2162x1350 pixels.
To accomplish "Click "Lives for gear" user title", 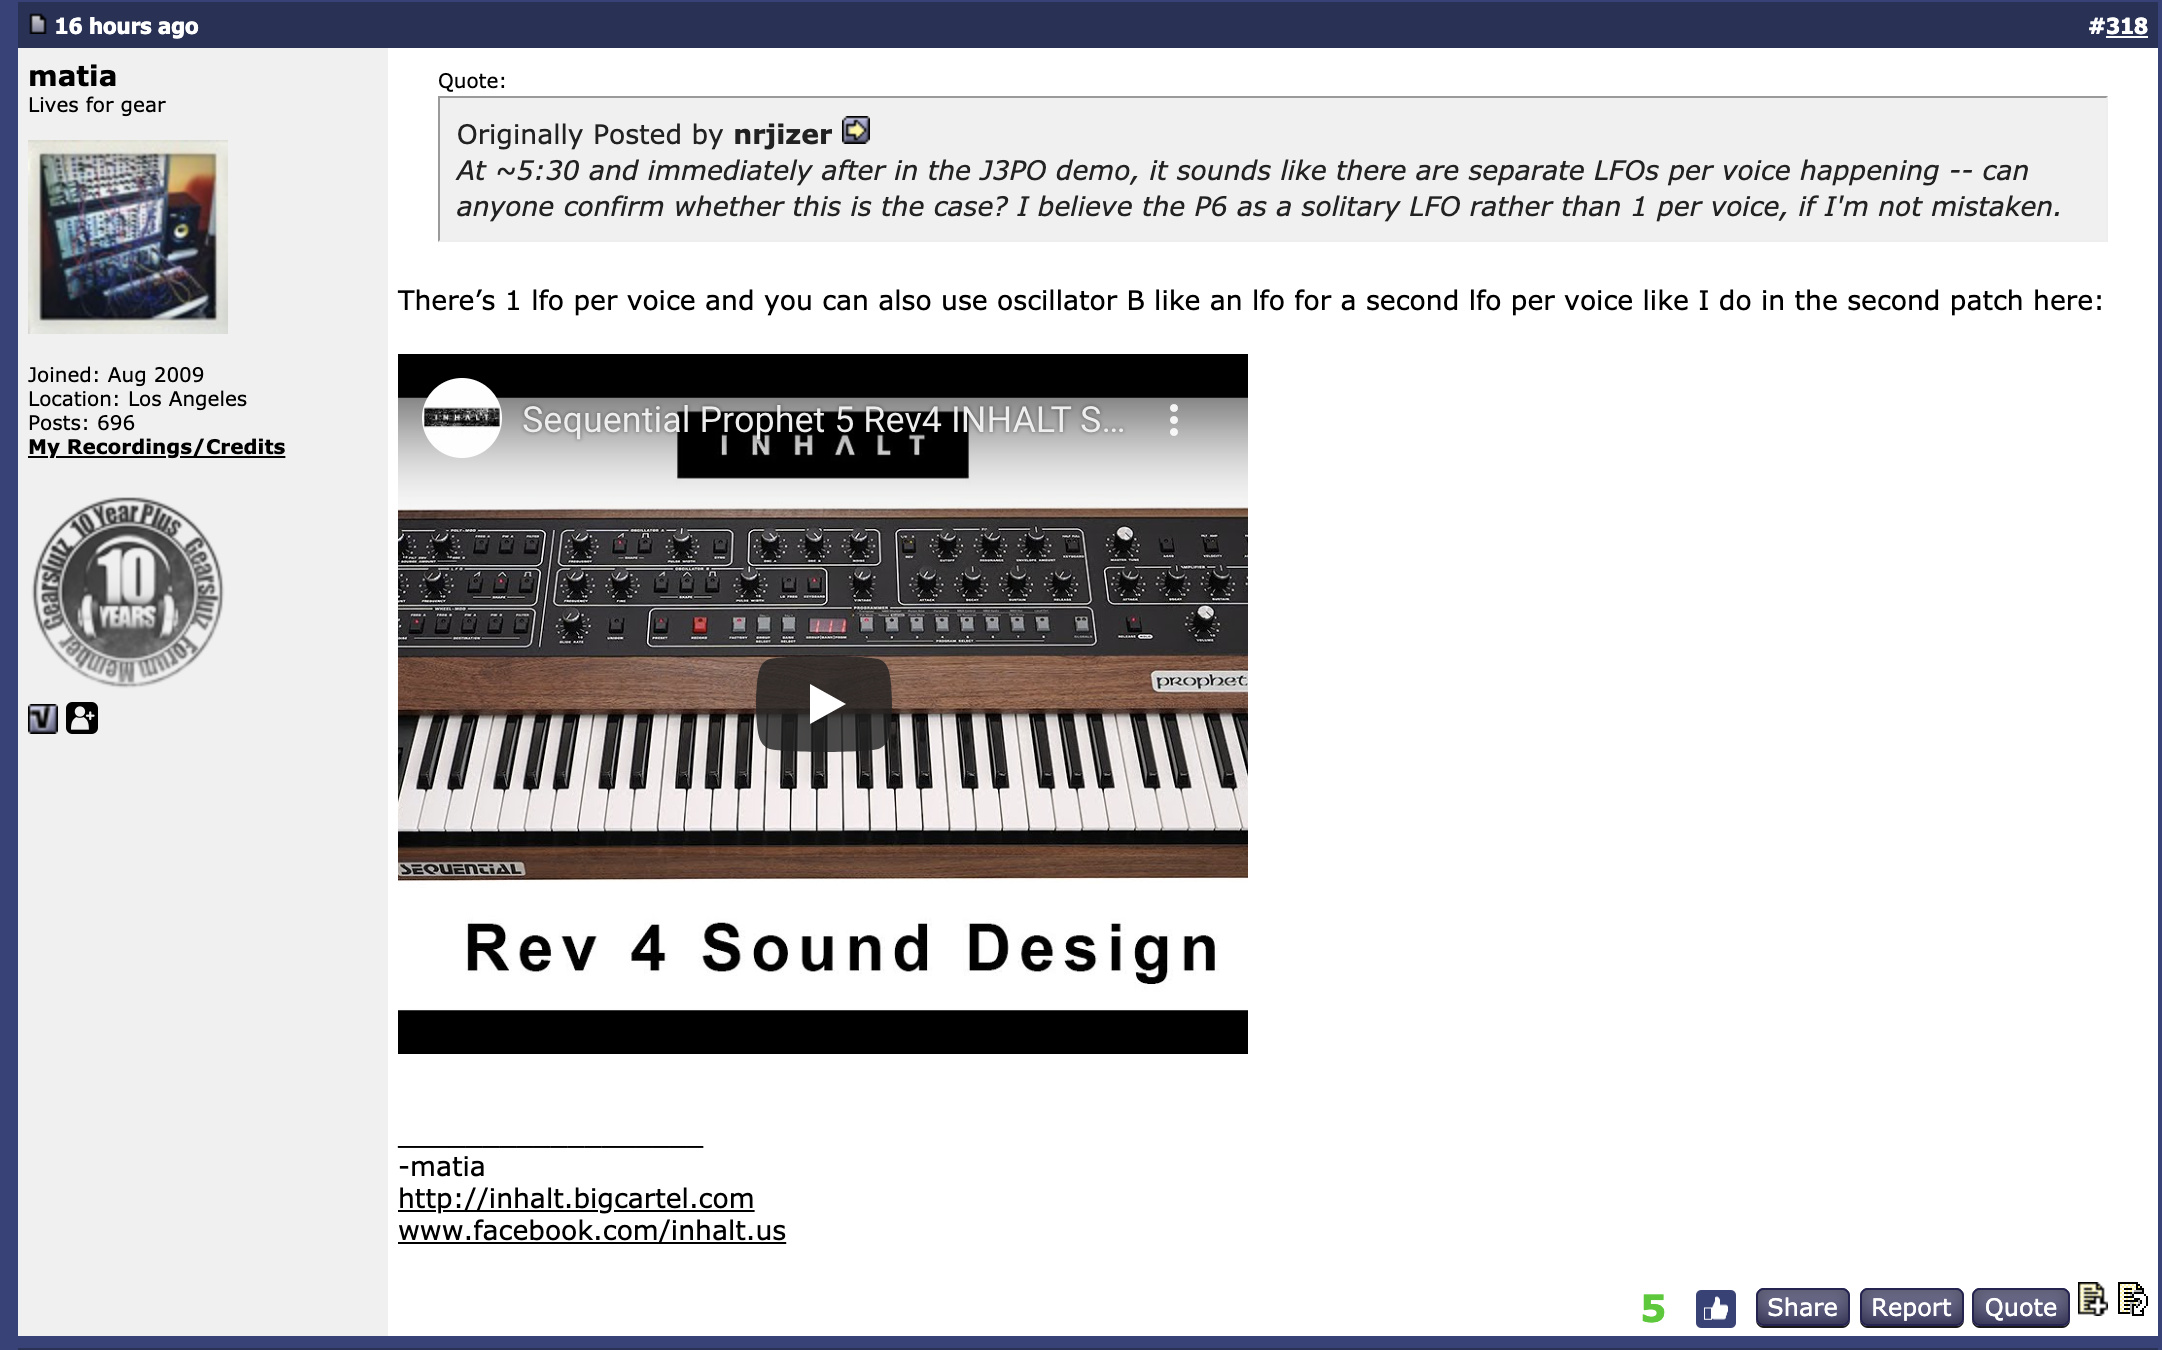I will point(97,105).
